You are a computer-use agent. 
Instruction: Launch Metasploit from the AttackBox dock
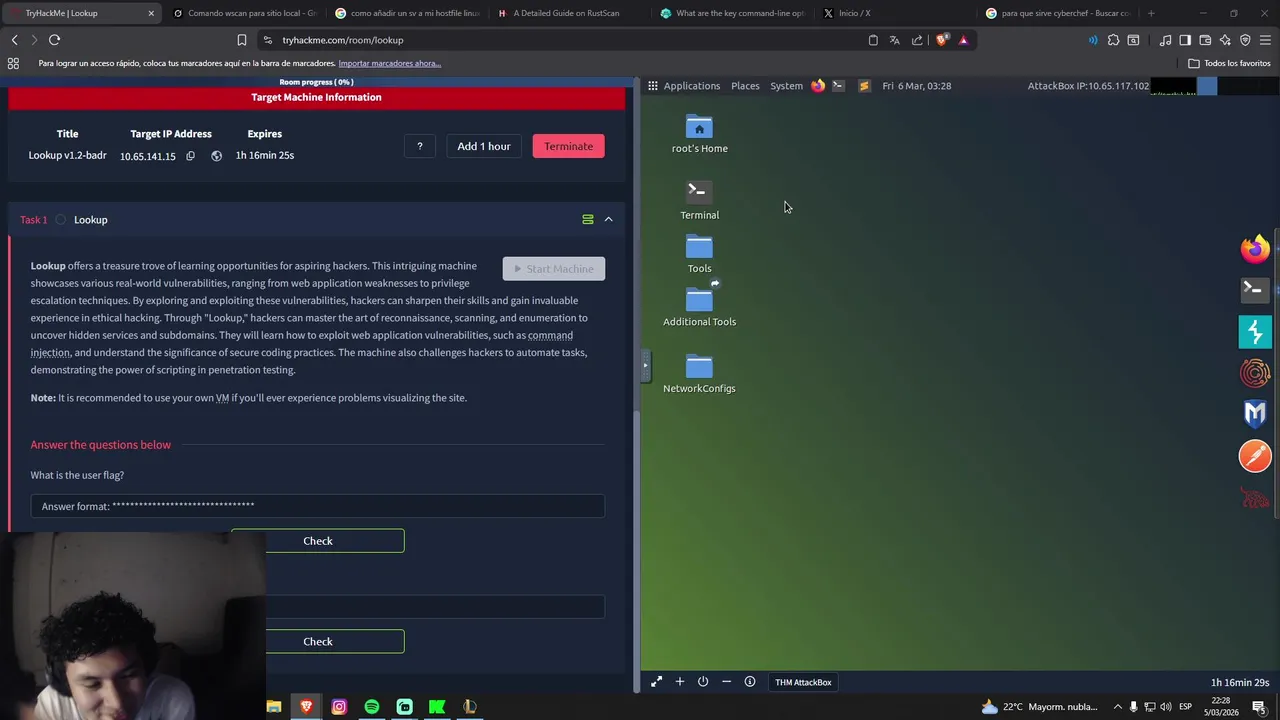[1255, 414]
